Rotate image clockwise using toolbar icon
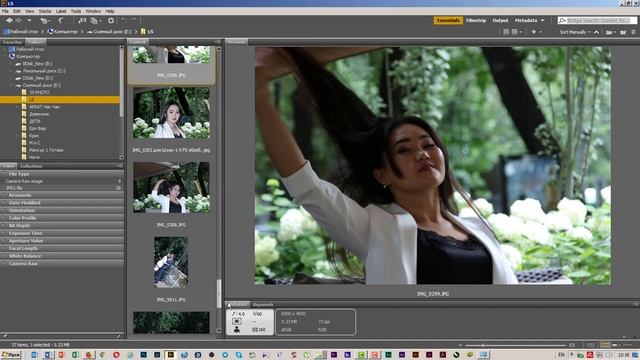The width and height of the screenshot is (640, 360). point(133,20)
